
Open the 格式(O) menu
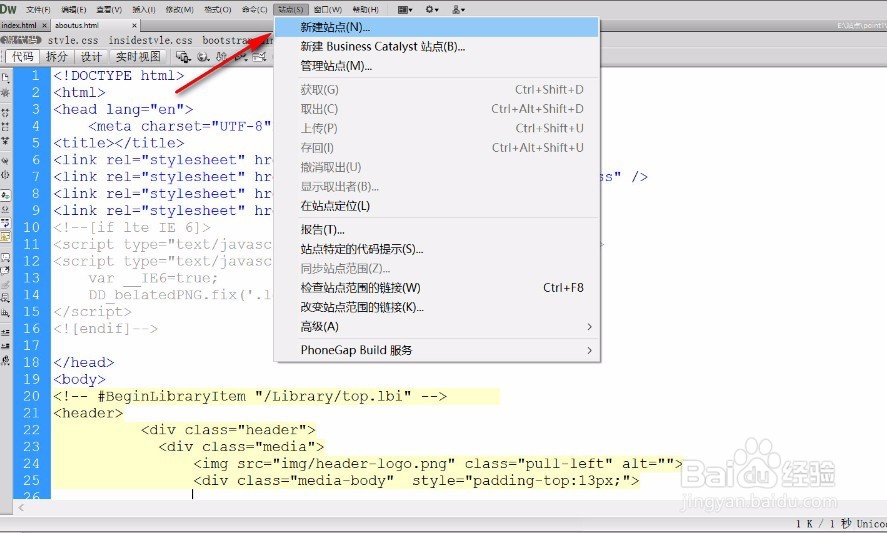pyautogui.click(x=218, y=10)
